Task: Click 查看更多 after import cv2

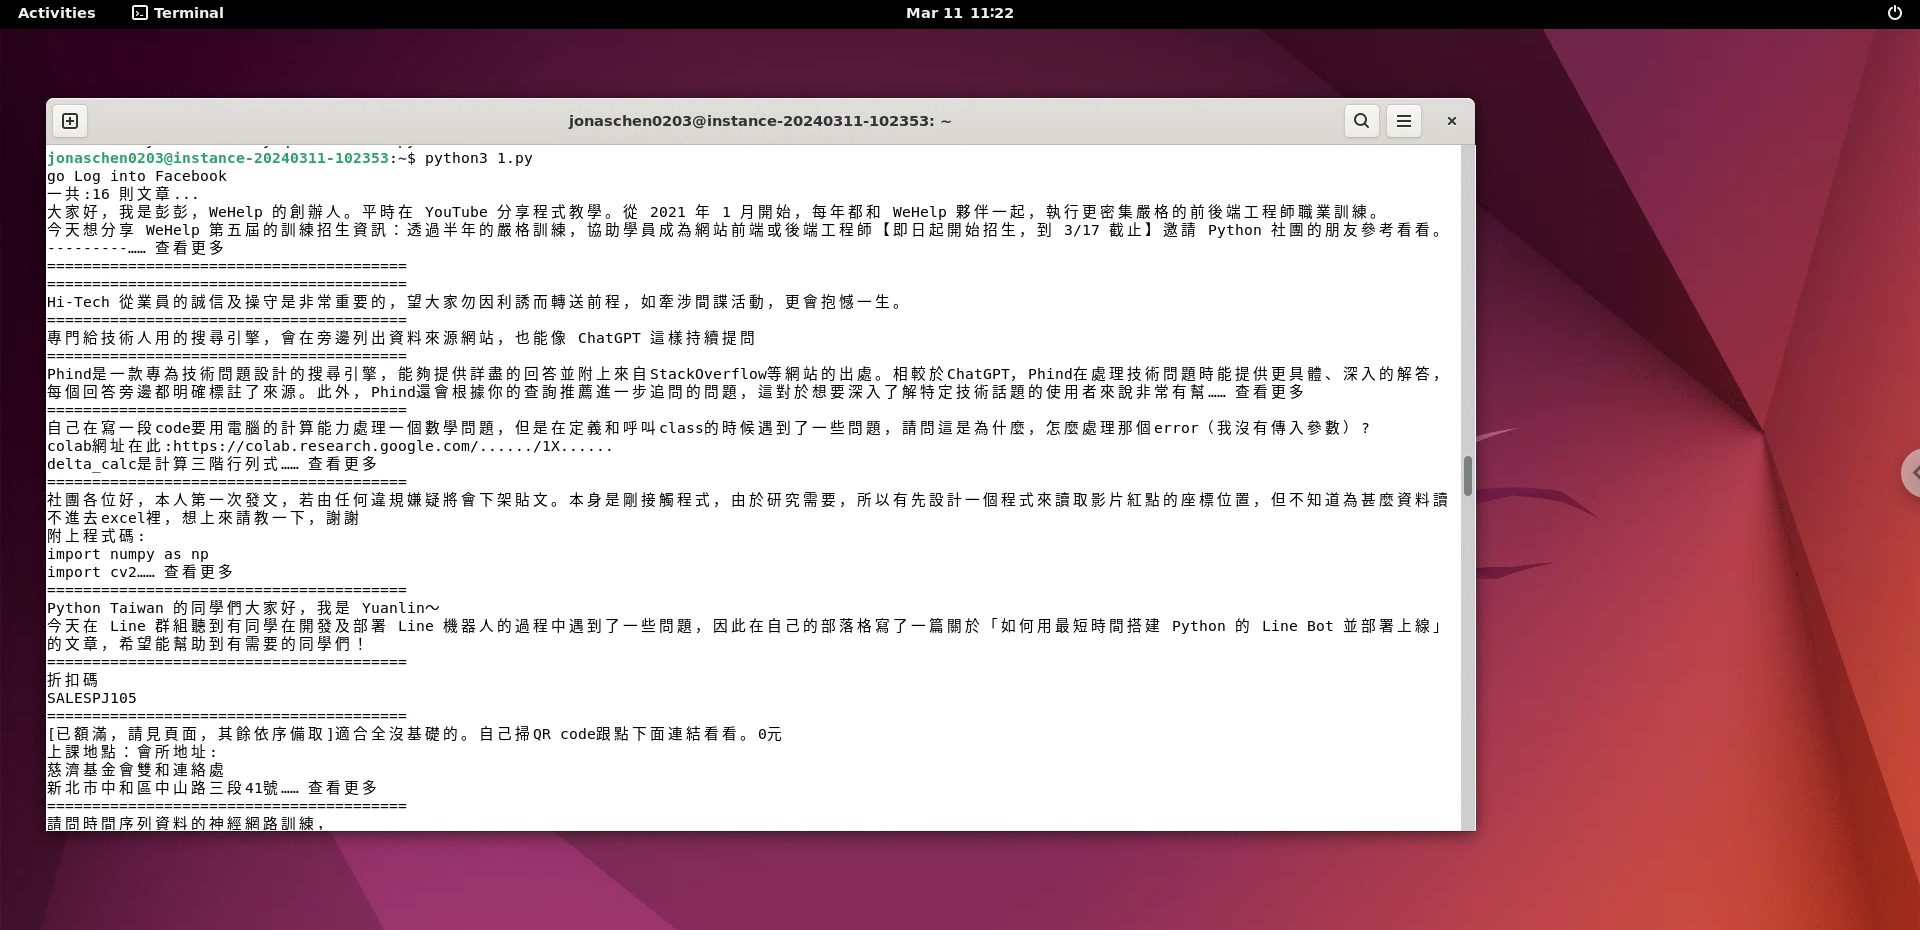Action: (x=198, y=572)
